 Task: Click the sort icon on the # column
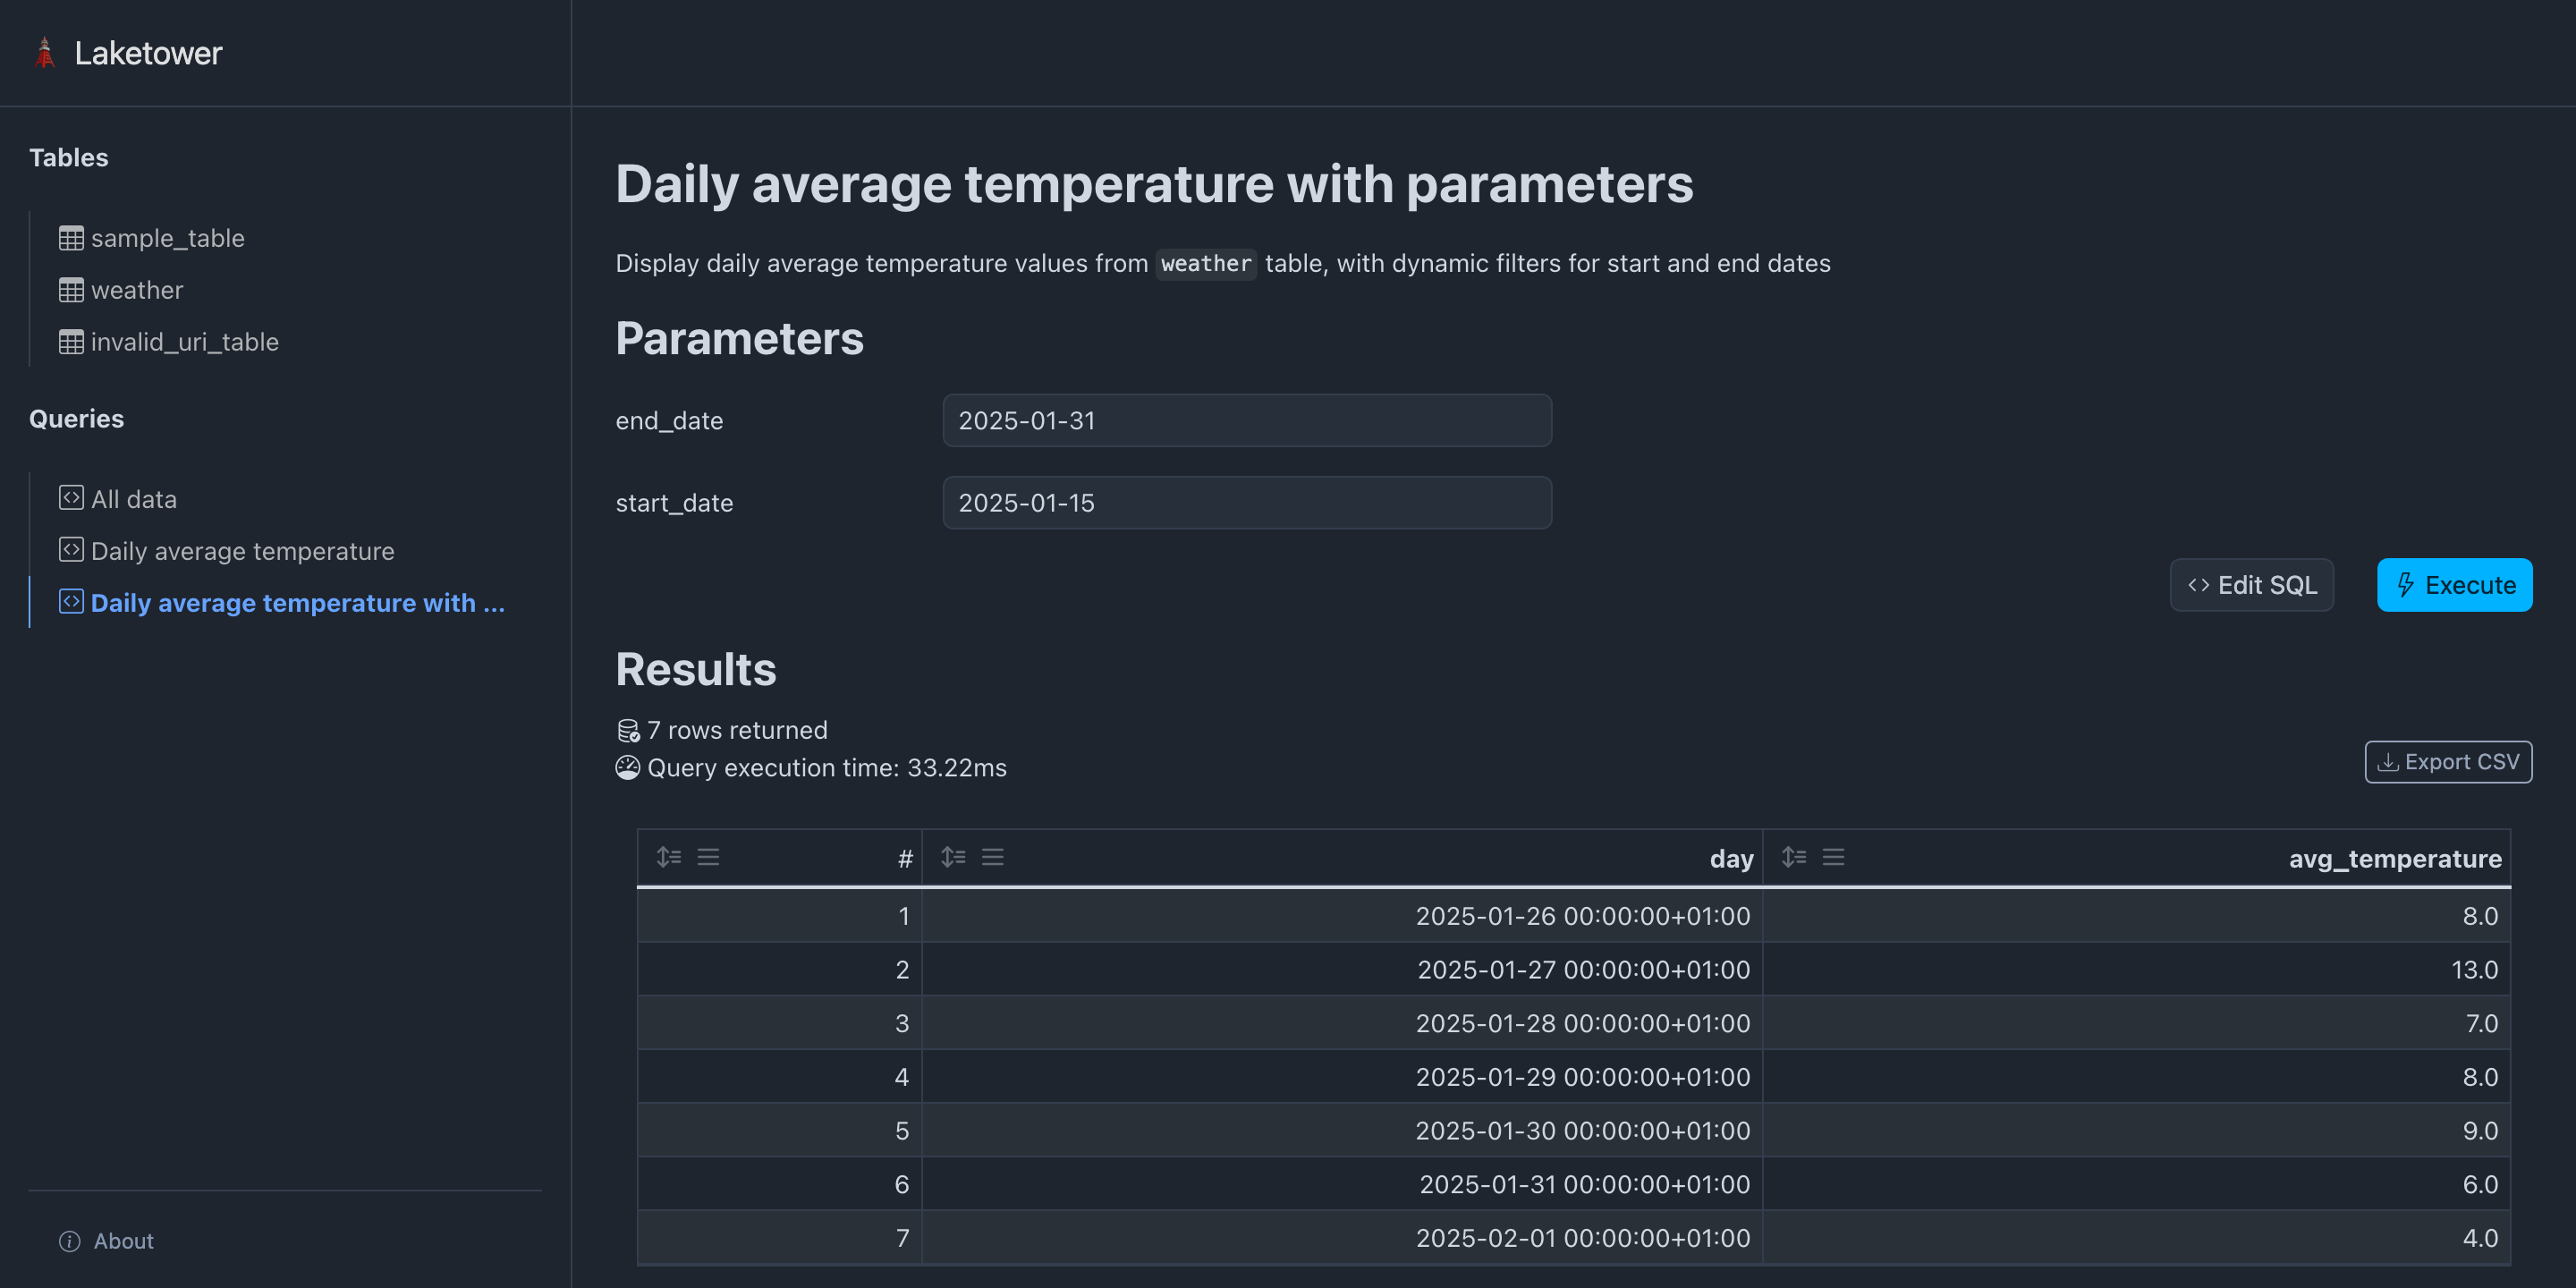[x=669, y=856]
